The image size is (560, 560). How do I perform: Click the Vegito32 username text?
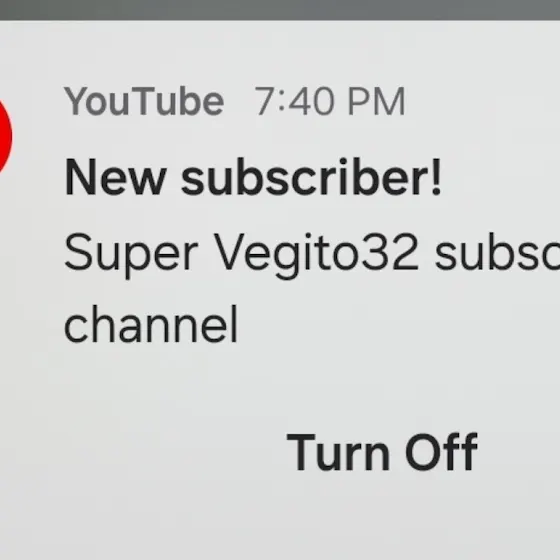316,254
